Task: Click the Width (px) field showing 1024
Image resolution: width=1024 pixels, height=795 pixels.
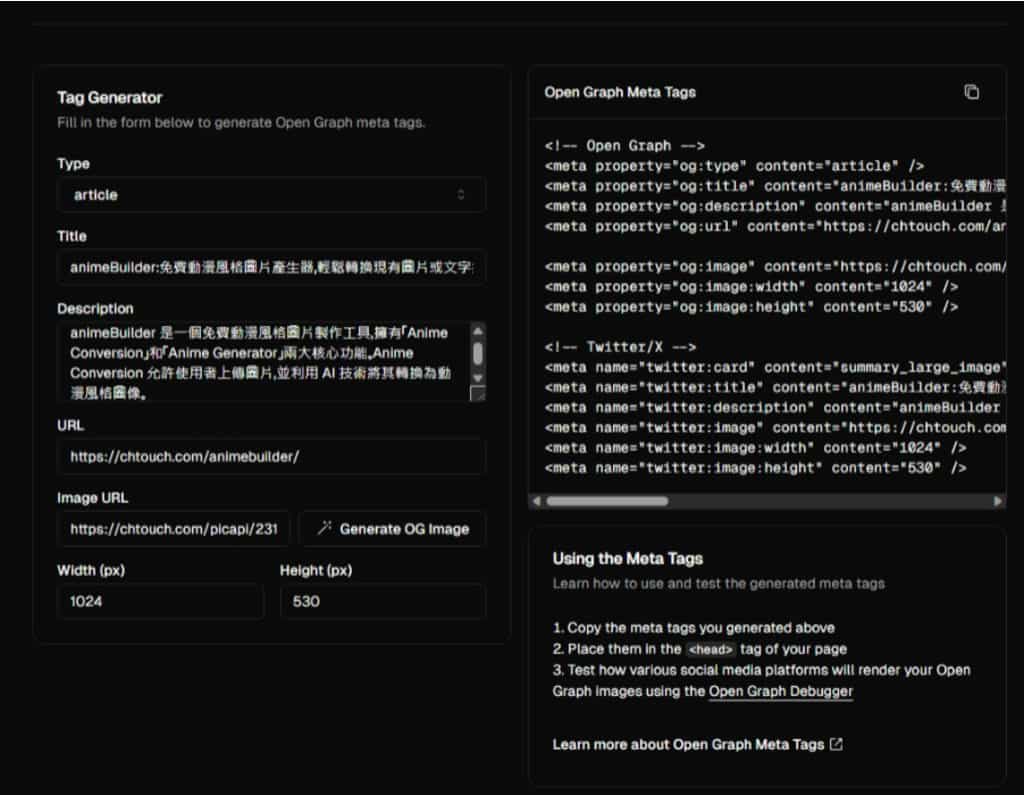Action: pyautogui.click(x=161, y=602)
